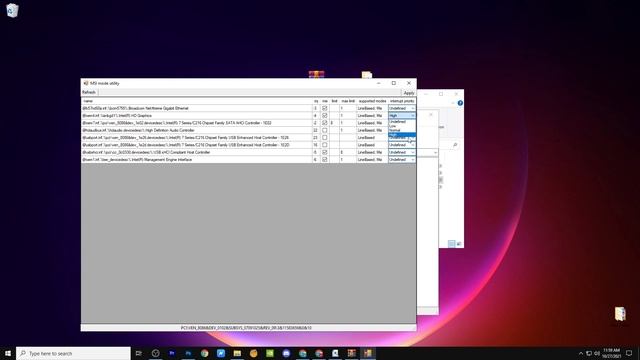Open volume control in system tray
Screen dimensions: 640x360
pyautogui.click(x=597, y=353)
